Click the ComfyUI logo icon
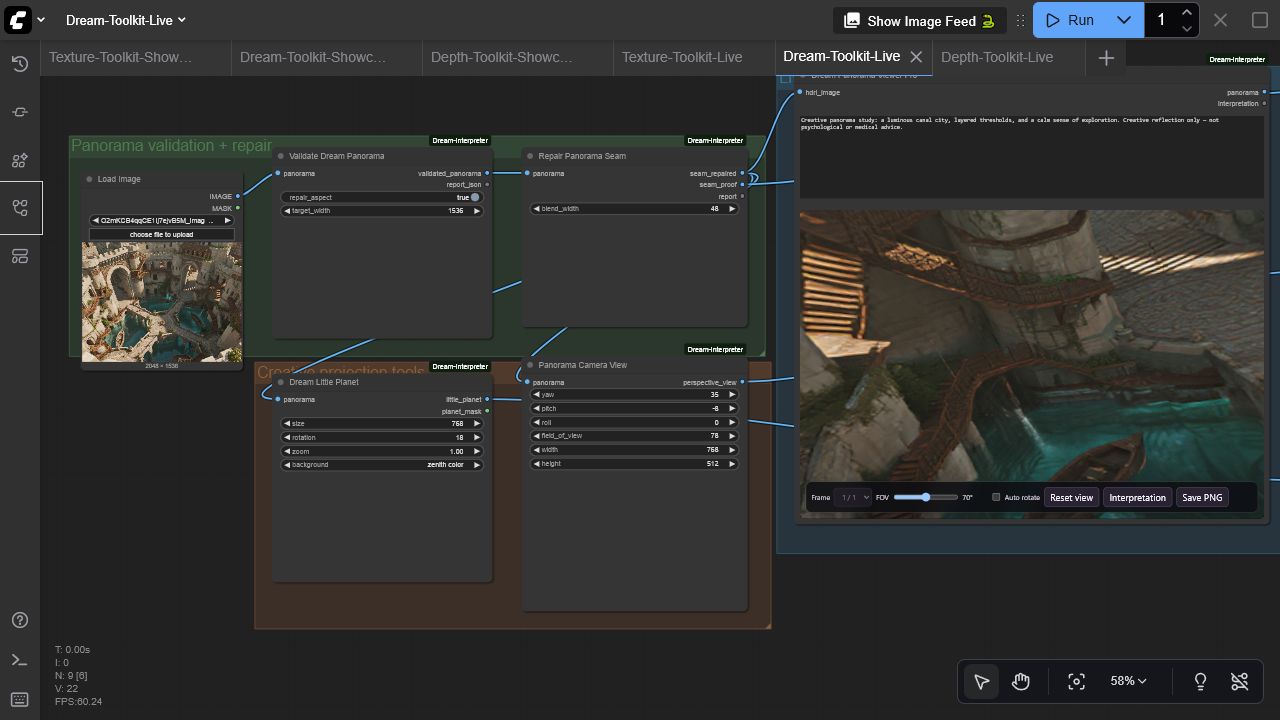This screenshot has width=1280, height=720. coord(17,20)
